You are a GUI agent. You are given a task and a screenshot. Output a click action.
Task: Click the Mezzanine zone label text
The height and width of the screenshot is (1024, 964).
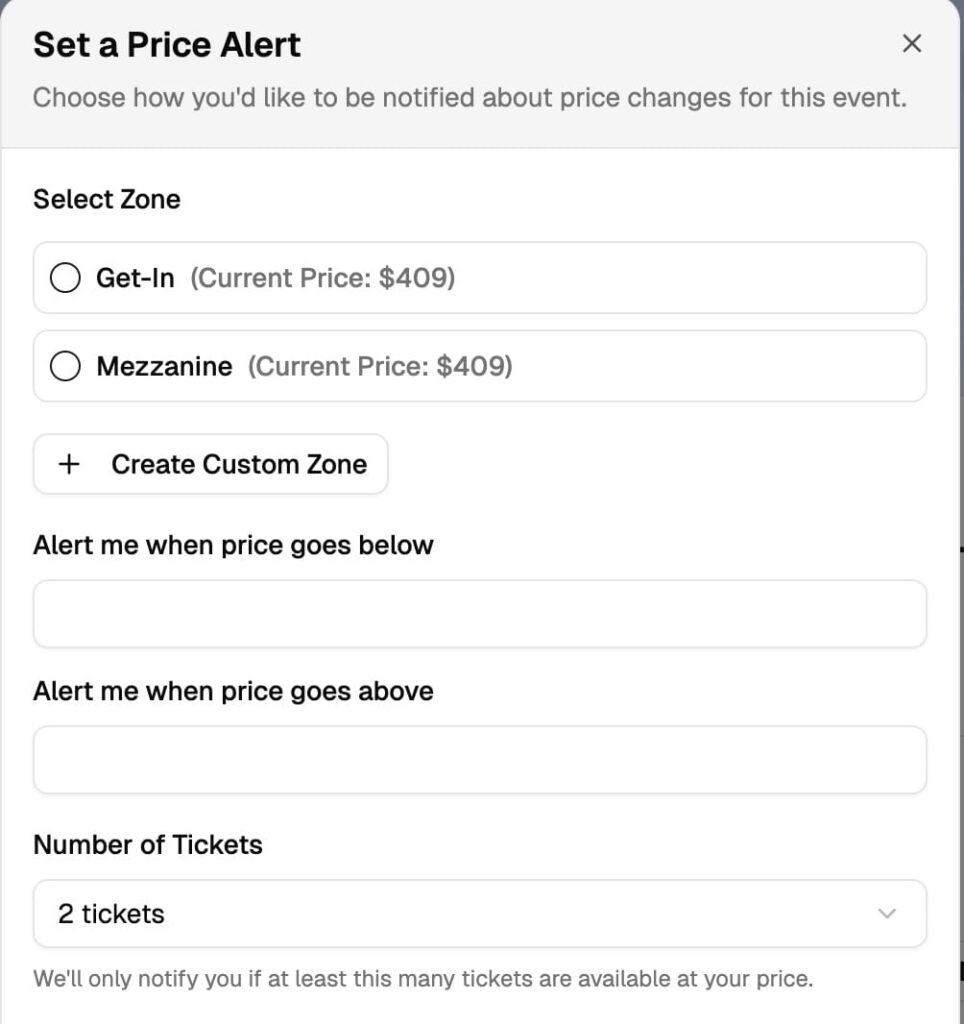[164, 367]
